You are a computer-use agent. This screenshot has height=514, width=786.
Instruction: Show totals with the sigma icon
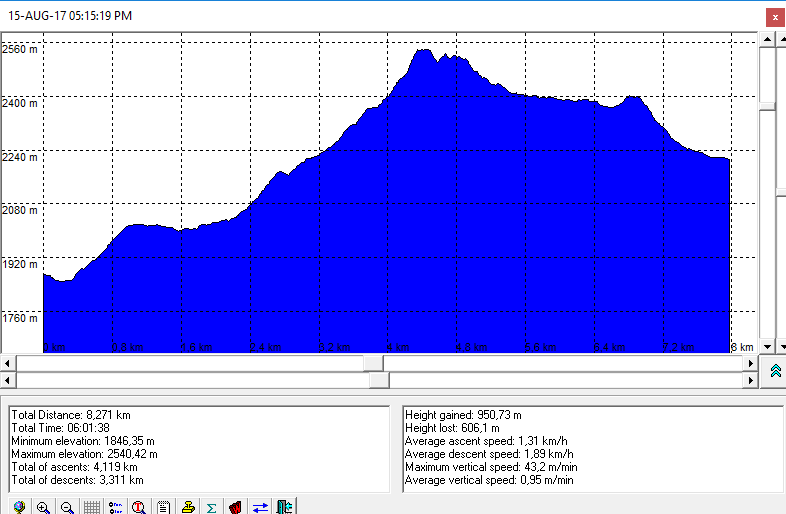tap(211, 507)
